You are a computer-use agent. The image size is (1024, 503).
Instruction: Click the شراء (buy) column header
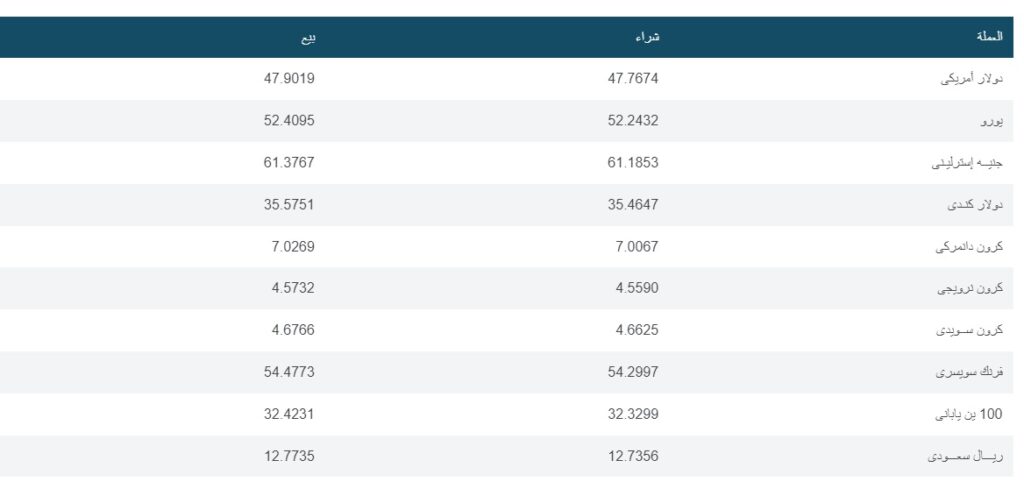pyautogui.click(x=648, y=37)
